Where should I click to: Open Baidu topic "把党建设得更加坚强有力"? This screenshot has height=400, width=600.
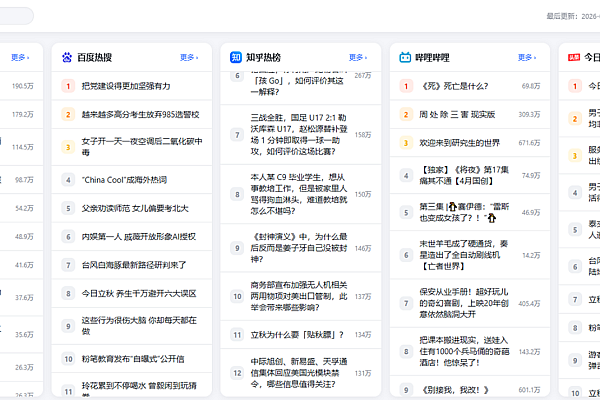pyautogui.click(x=126, y=86)
